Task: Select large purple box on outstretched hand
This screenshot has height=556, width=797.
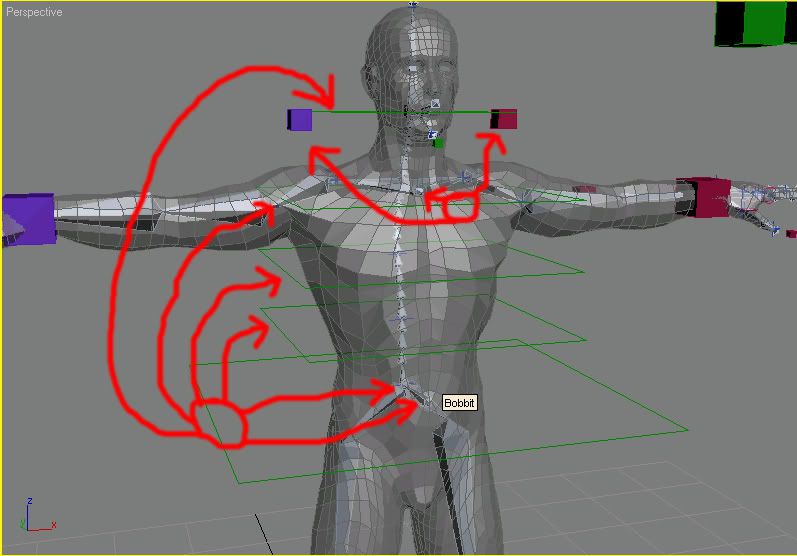Action: pos(27,217)
